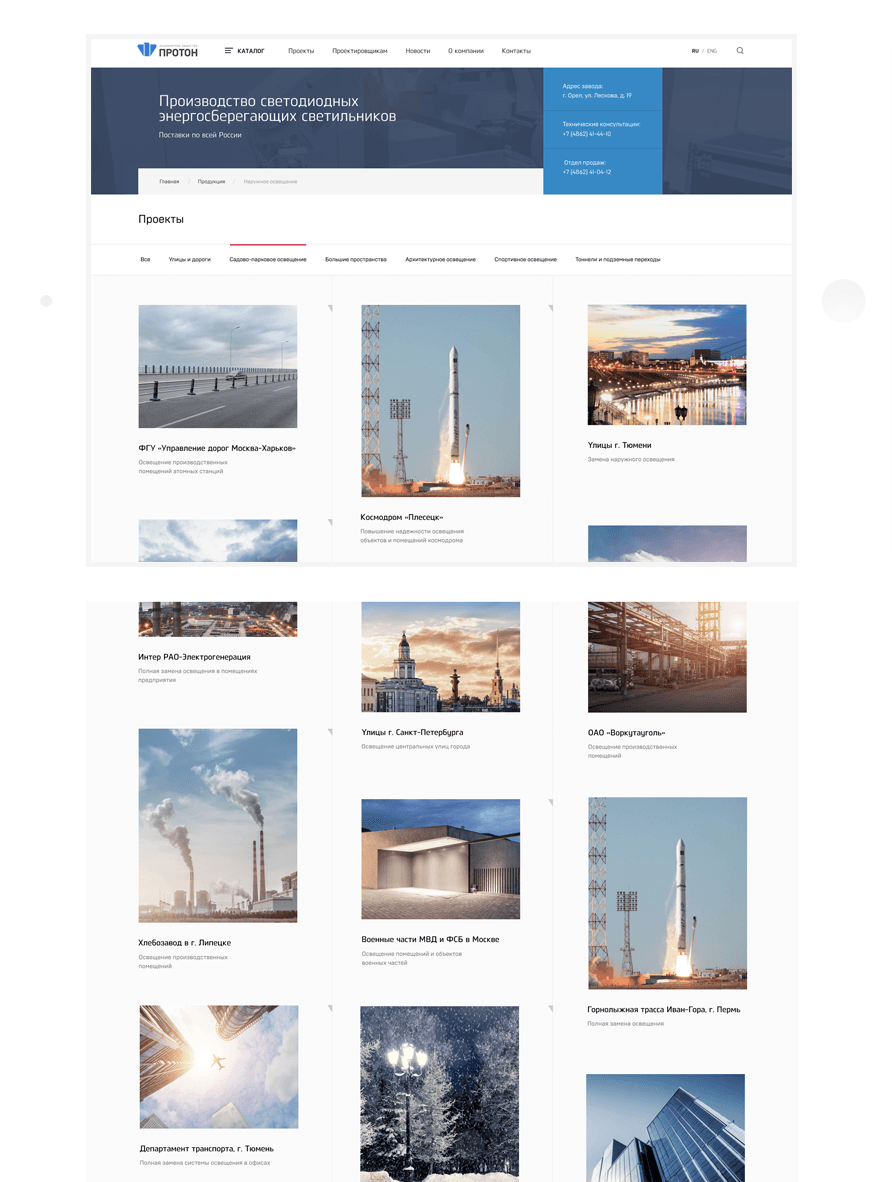The height and width of the screenshot is (1182, 892).
Task: Open the Контакты page
Action: pyautogui.click(x=516, y=51)
